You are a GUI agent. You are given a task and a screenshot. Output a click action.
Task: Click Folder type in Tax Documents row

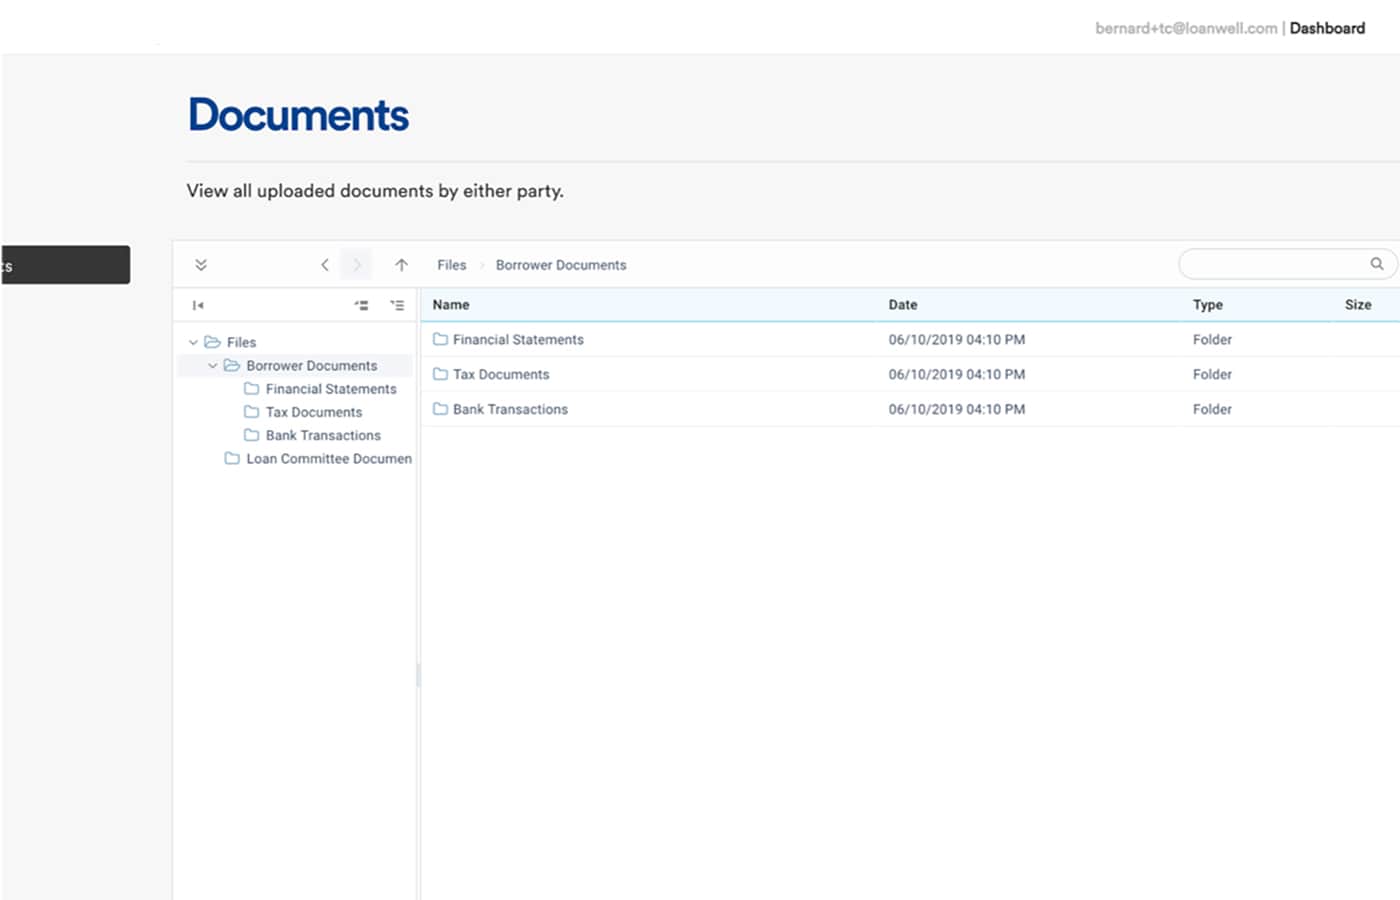[1212, 374]
